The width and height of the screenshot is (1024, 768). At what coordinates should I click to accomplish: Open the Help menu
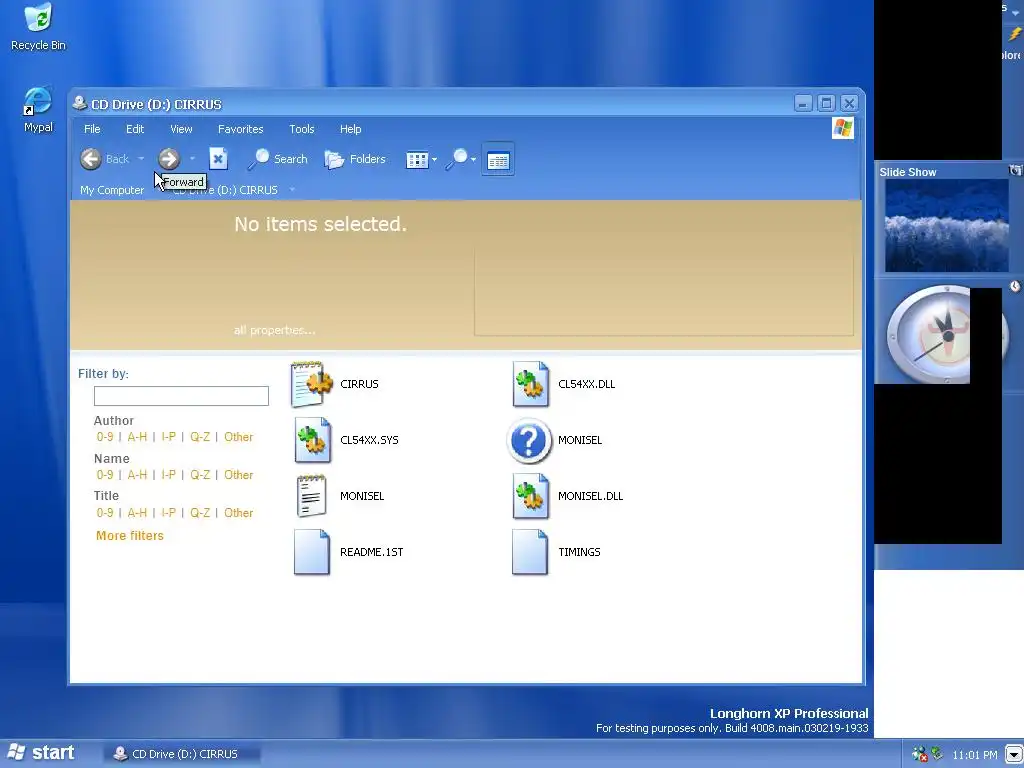350,129
